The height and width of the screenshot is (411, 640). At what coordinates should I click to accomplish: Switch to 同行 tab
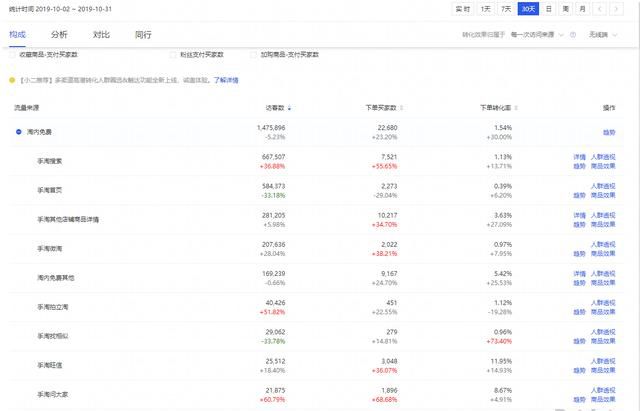point(143,34)
